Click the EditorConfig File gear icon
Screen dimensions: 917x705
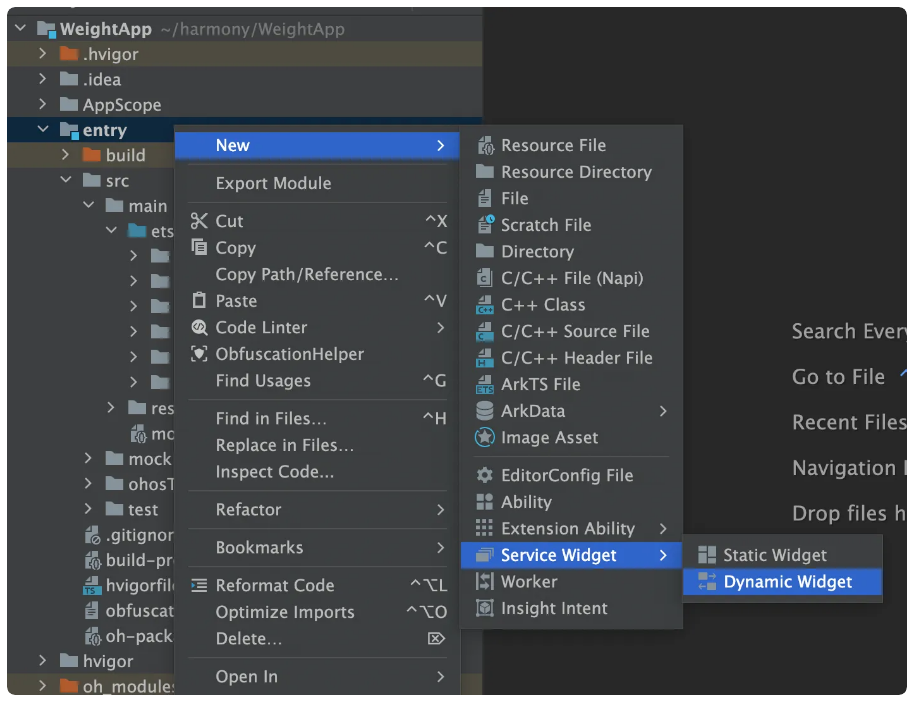click(x=485, y=476)
